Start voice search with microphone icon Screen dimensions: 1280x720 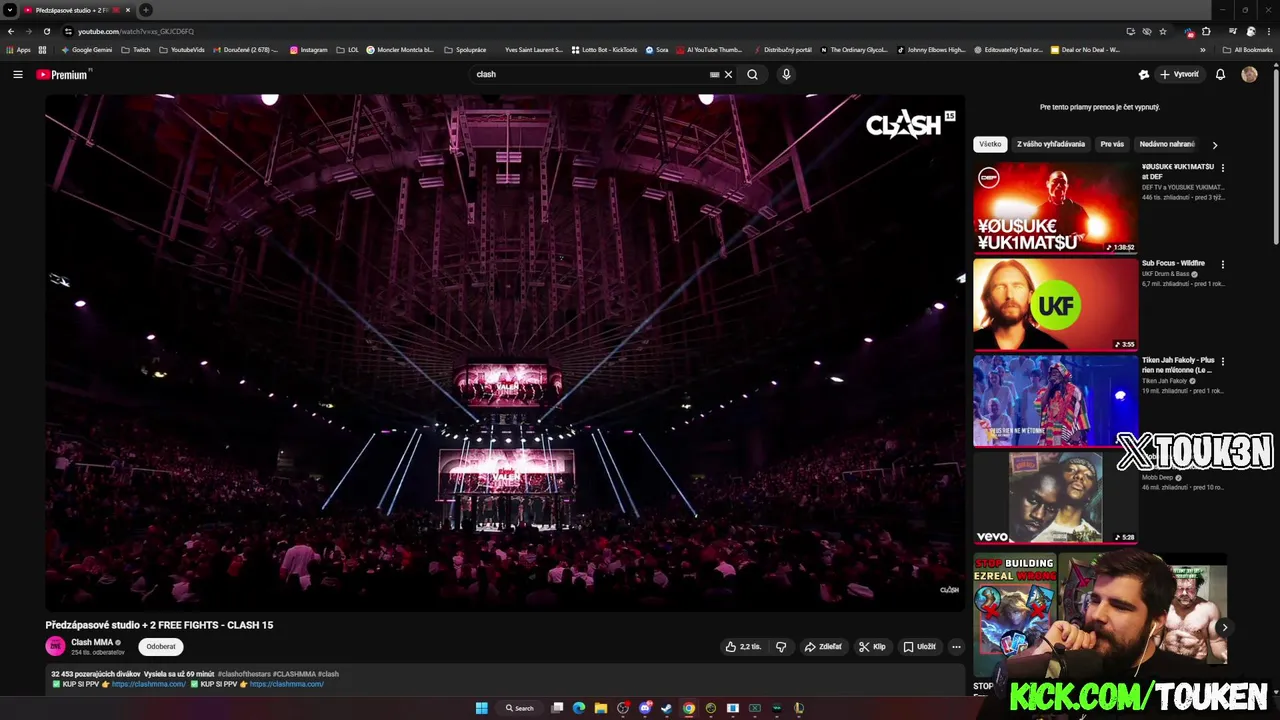pyautogui.click(x=786, y=74)
